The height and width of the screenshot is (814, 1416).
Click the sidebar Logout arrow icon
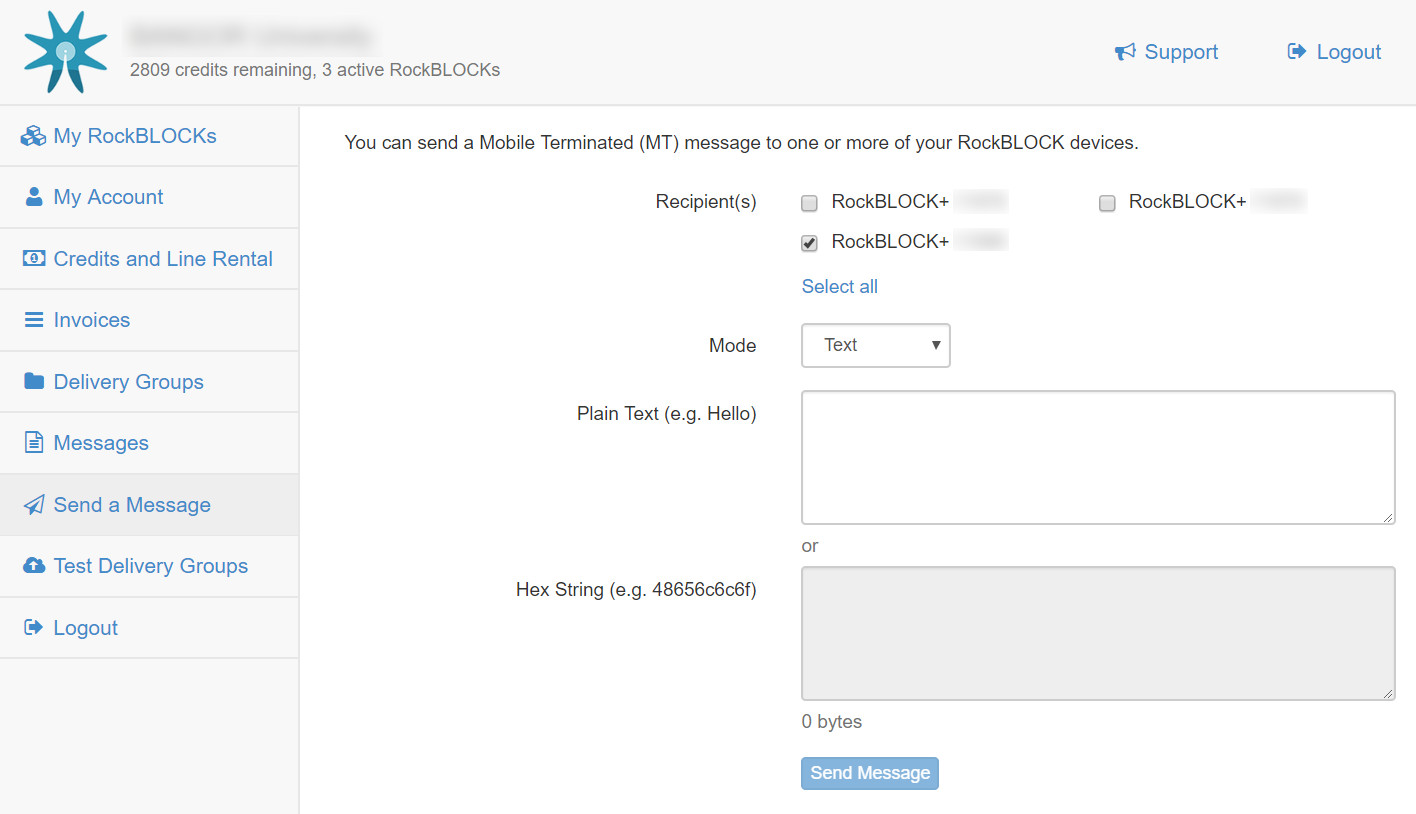click(34, 628)
